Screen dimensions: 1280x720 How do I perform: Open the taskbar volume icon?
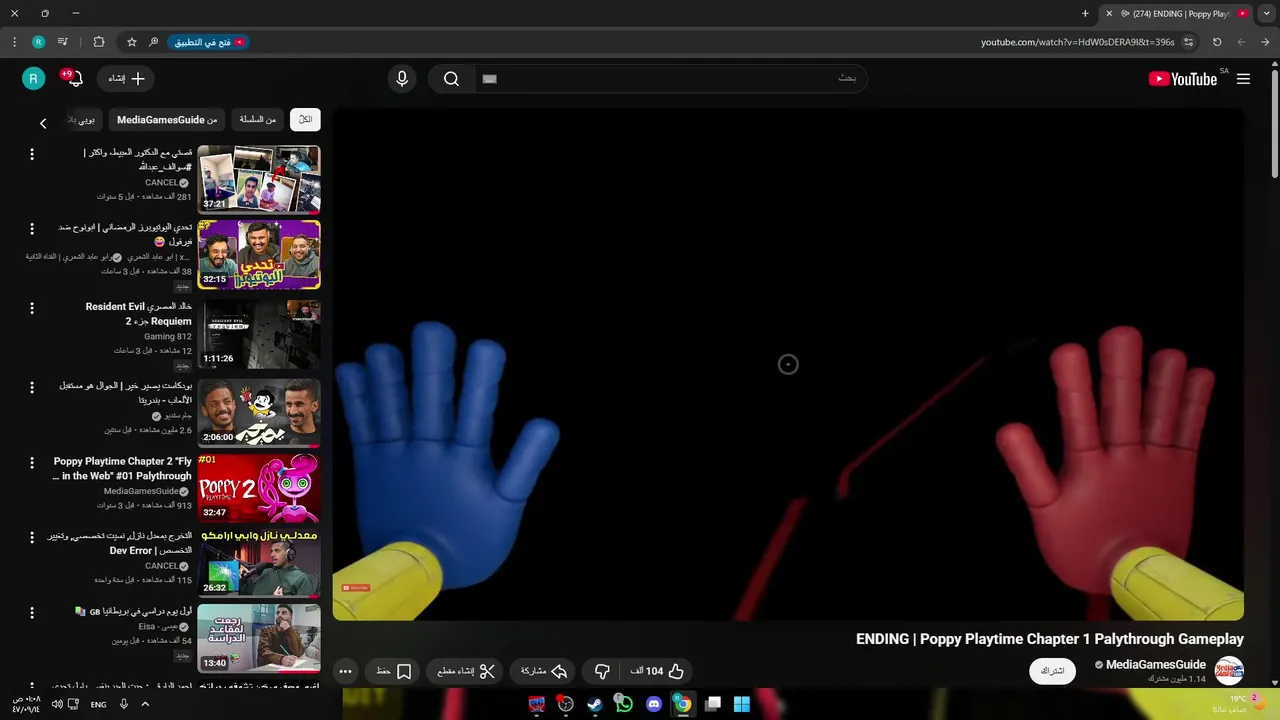pos(57,704)
